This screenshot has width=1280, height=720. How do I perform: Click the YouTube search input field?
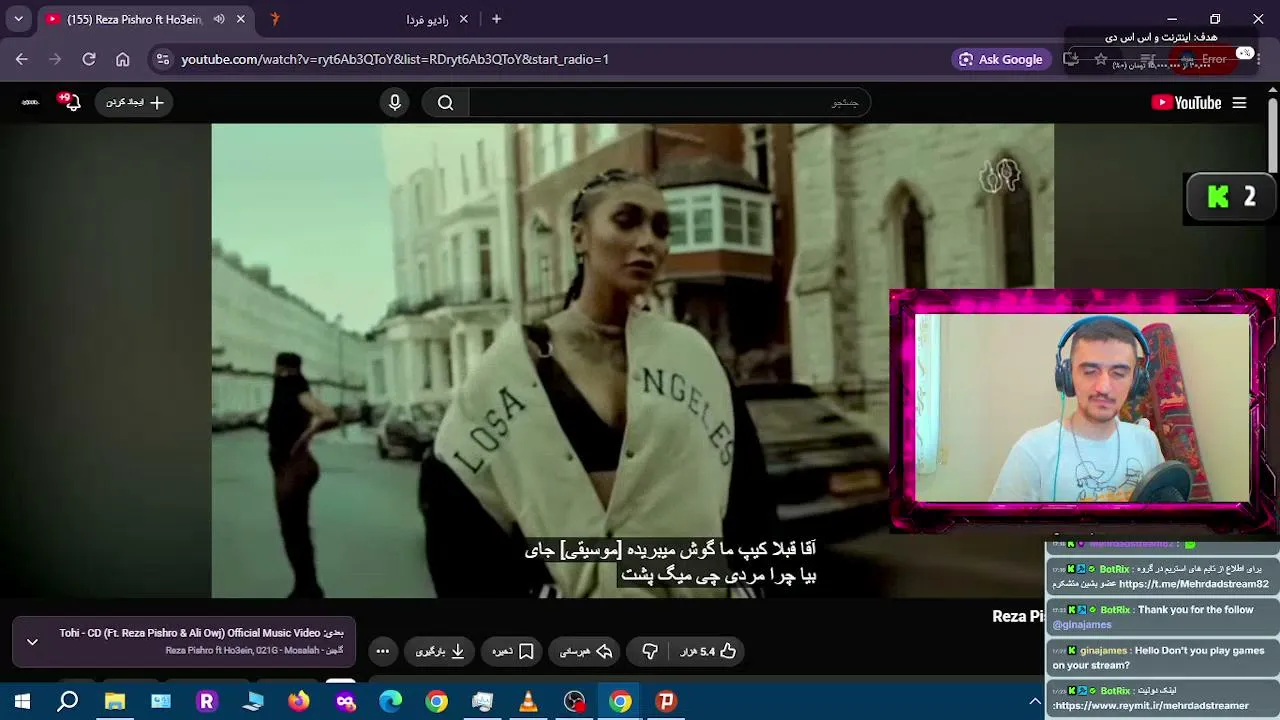tap(669, 102)
